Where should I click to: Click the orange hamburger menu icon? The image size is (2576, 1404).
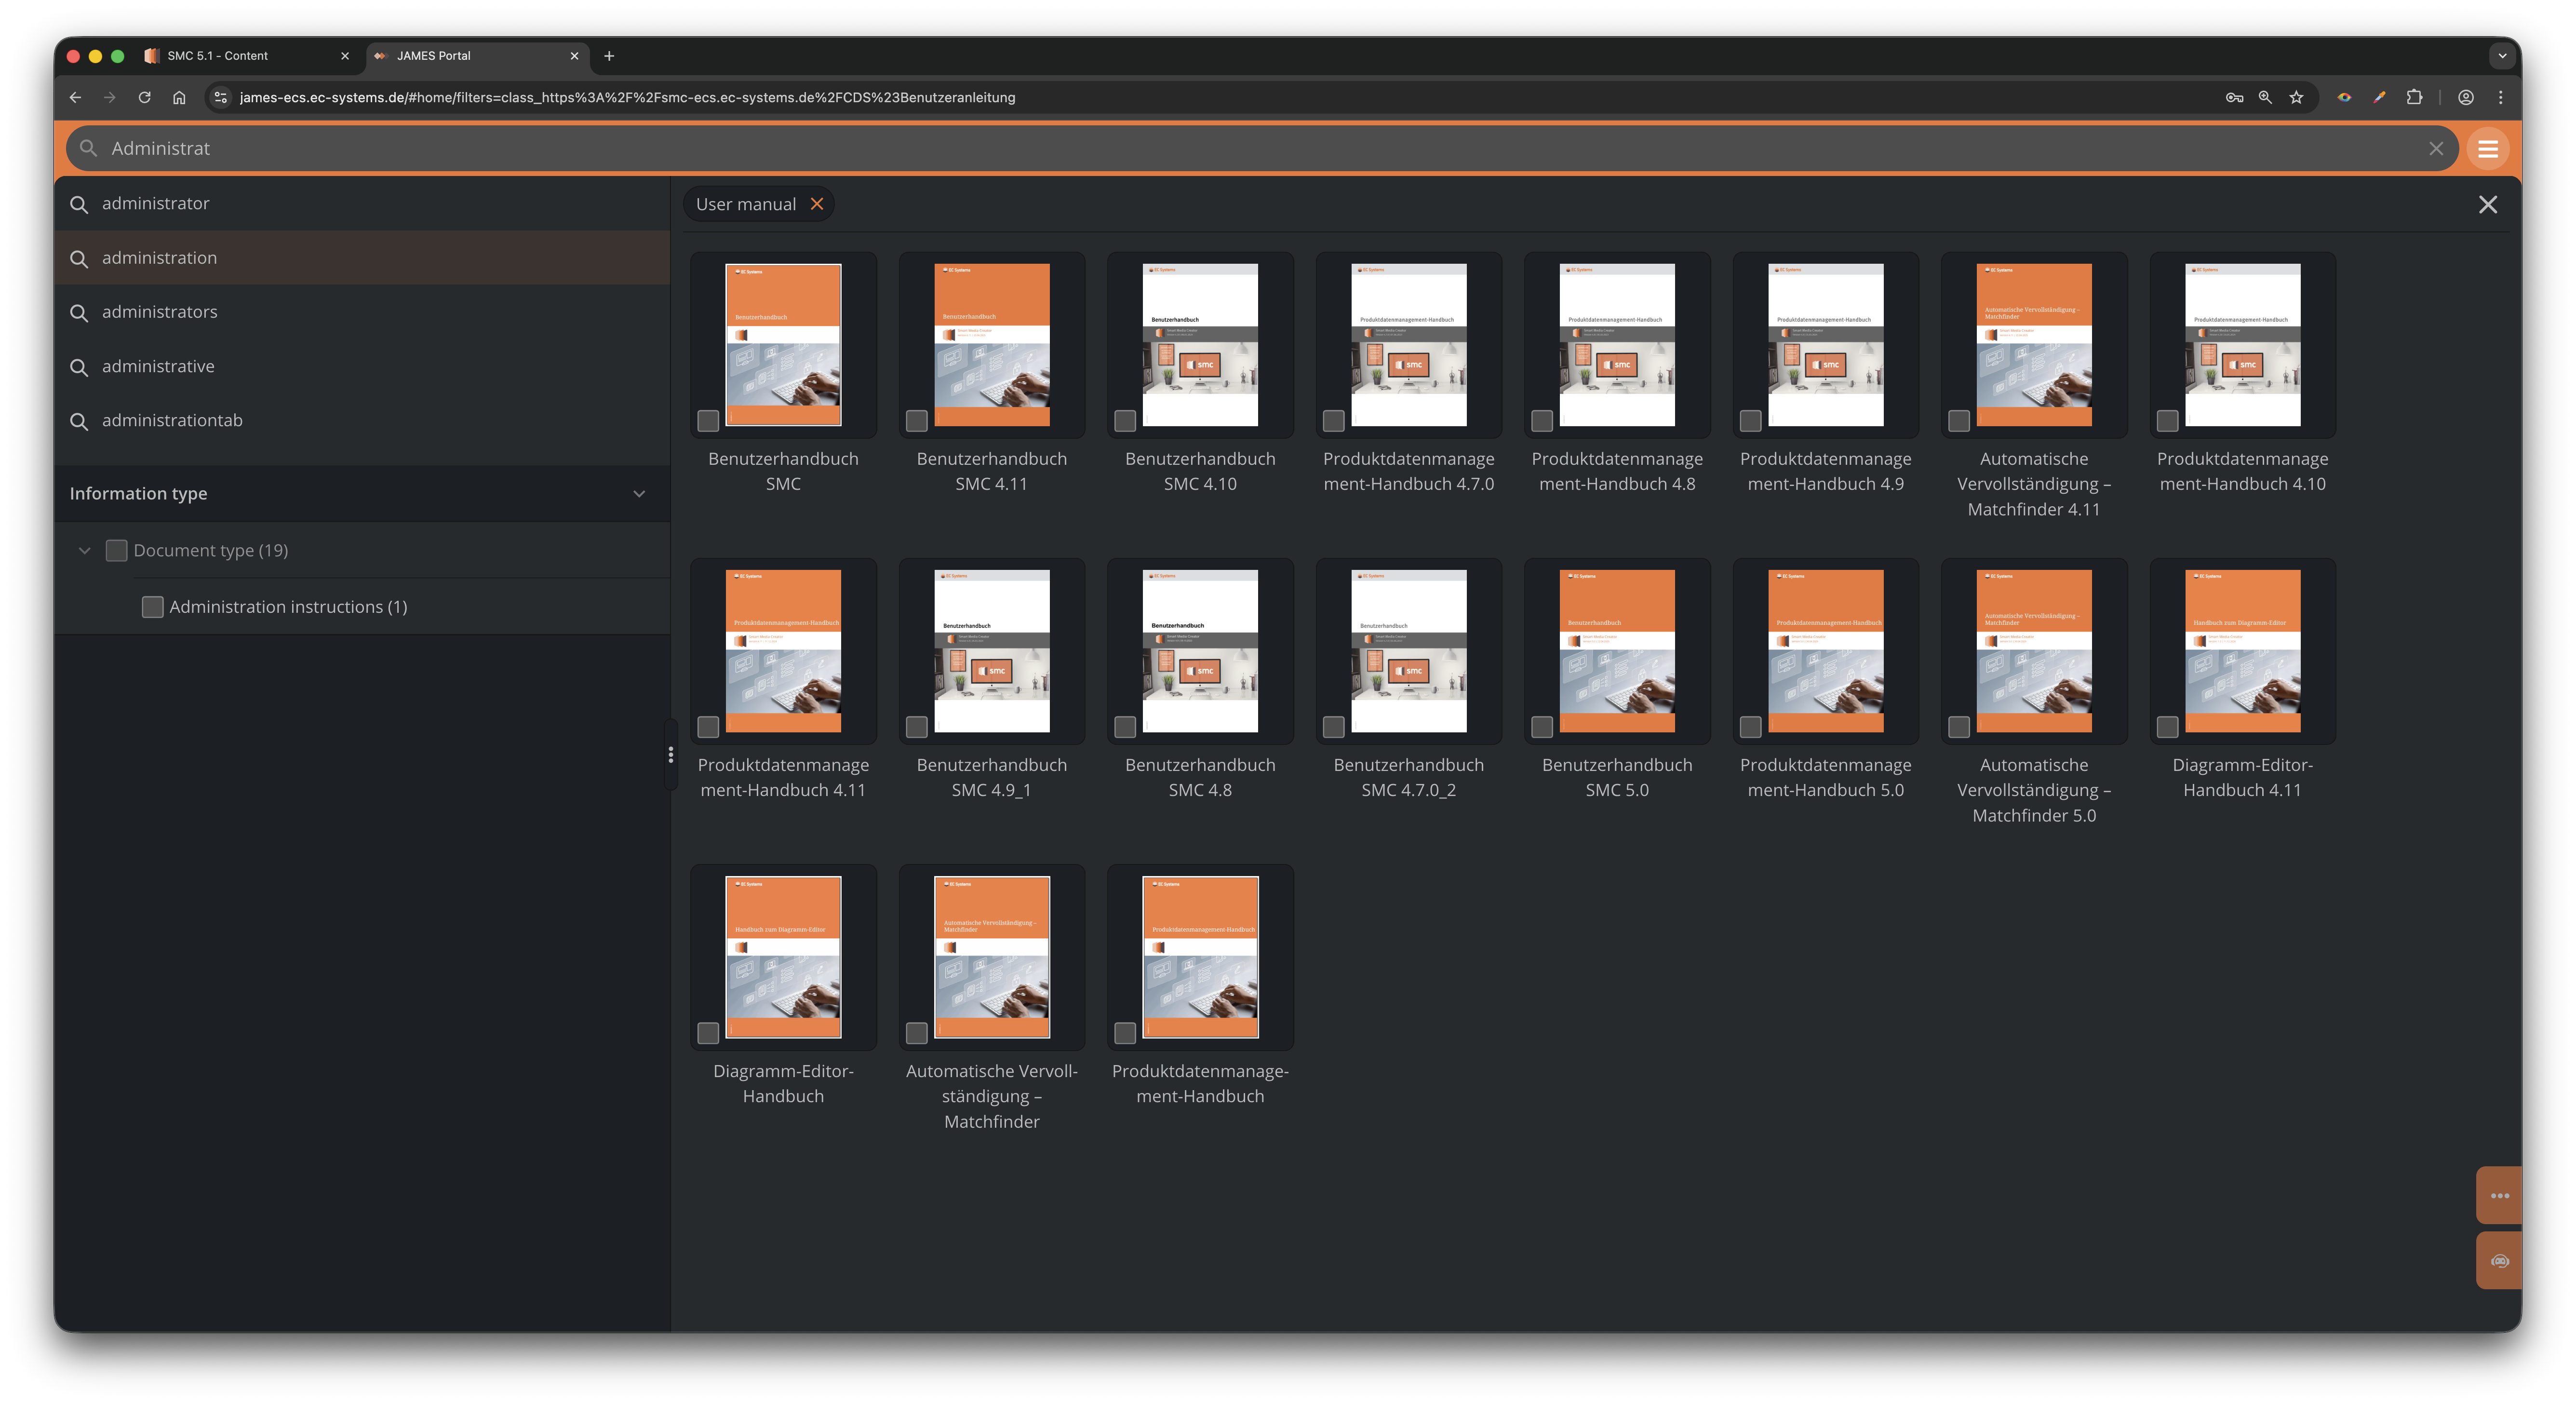coord(2487,149)
